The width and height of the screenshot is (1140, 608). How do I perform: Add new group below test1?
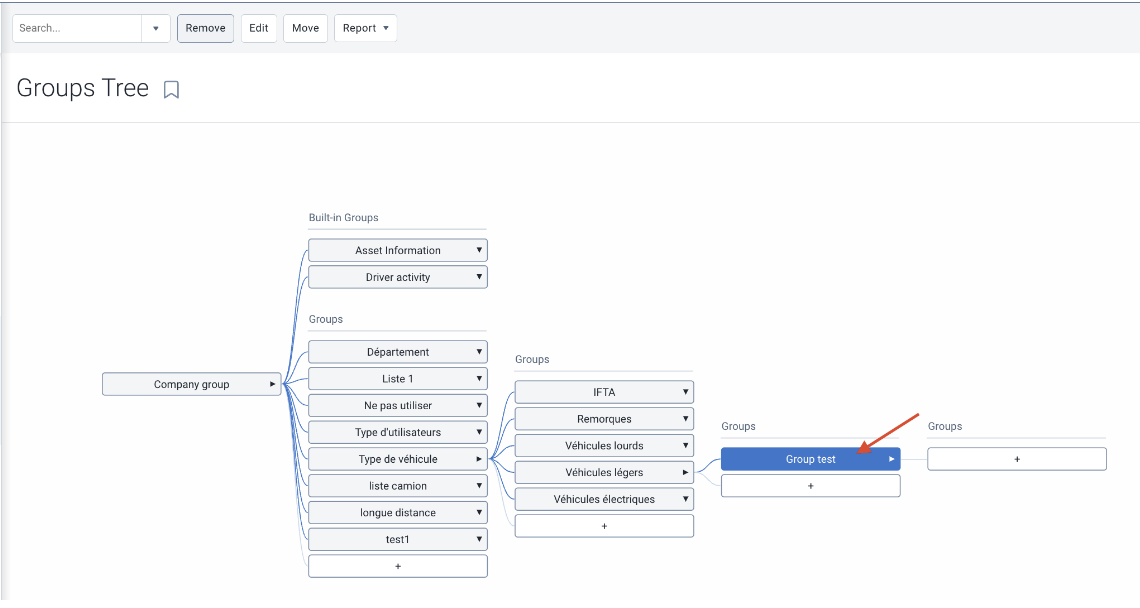(x=398, y=567)
